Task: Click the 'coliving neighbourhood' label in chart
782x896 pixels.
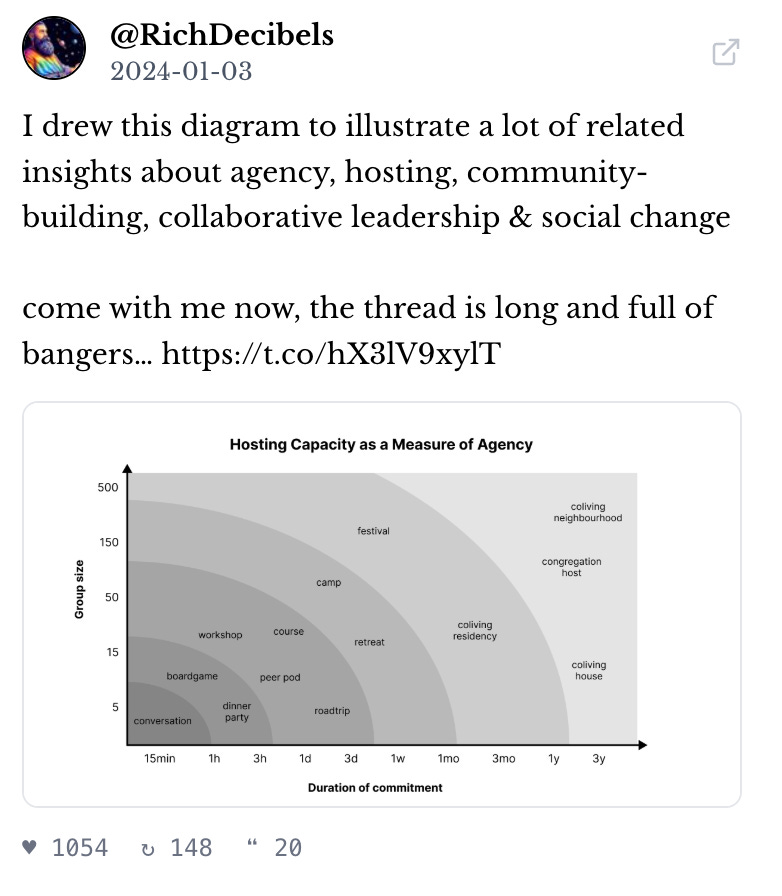Action: pos(588,512)
